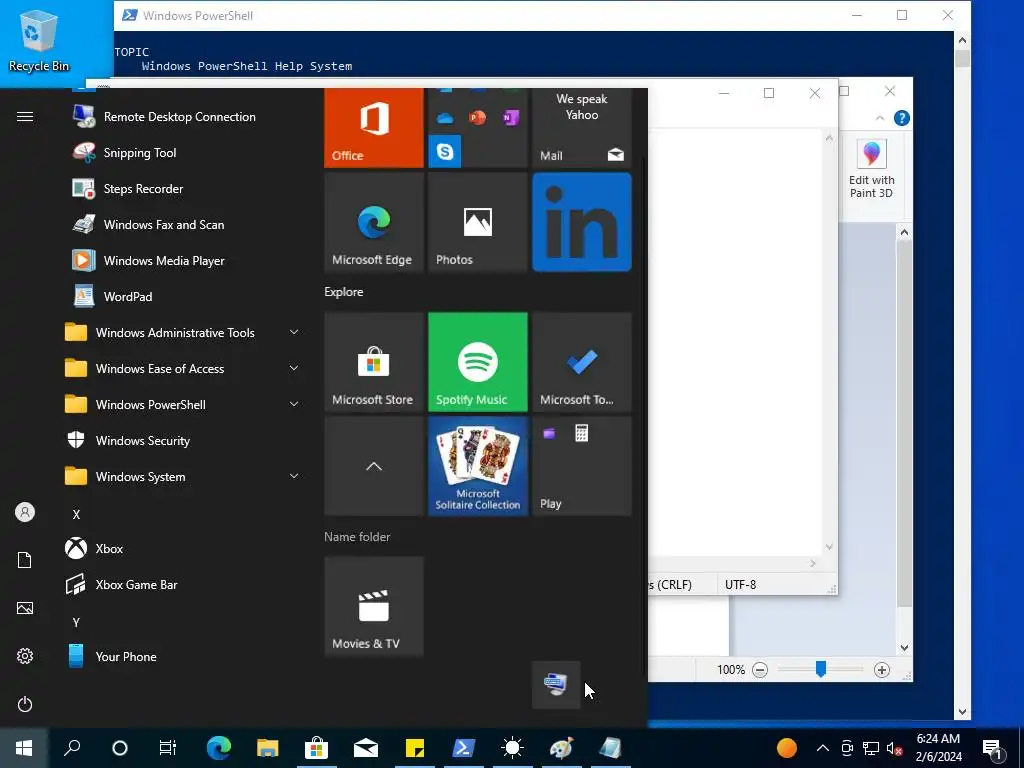Click the UTF-8 encoding in Notepad status bar
Viewport: 1024px width, 768px height.
point(741,584)
